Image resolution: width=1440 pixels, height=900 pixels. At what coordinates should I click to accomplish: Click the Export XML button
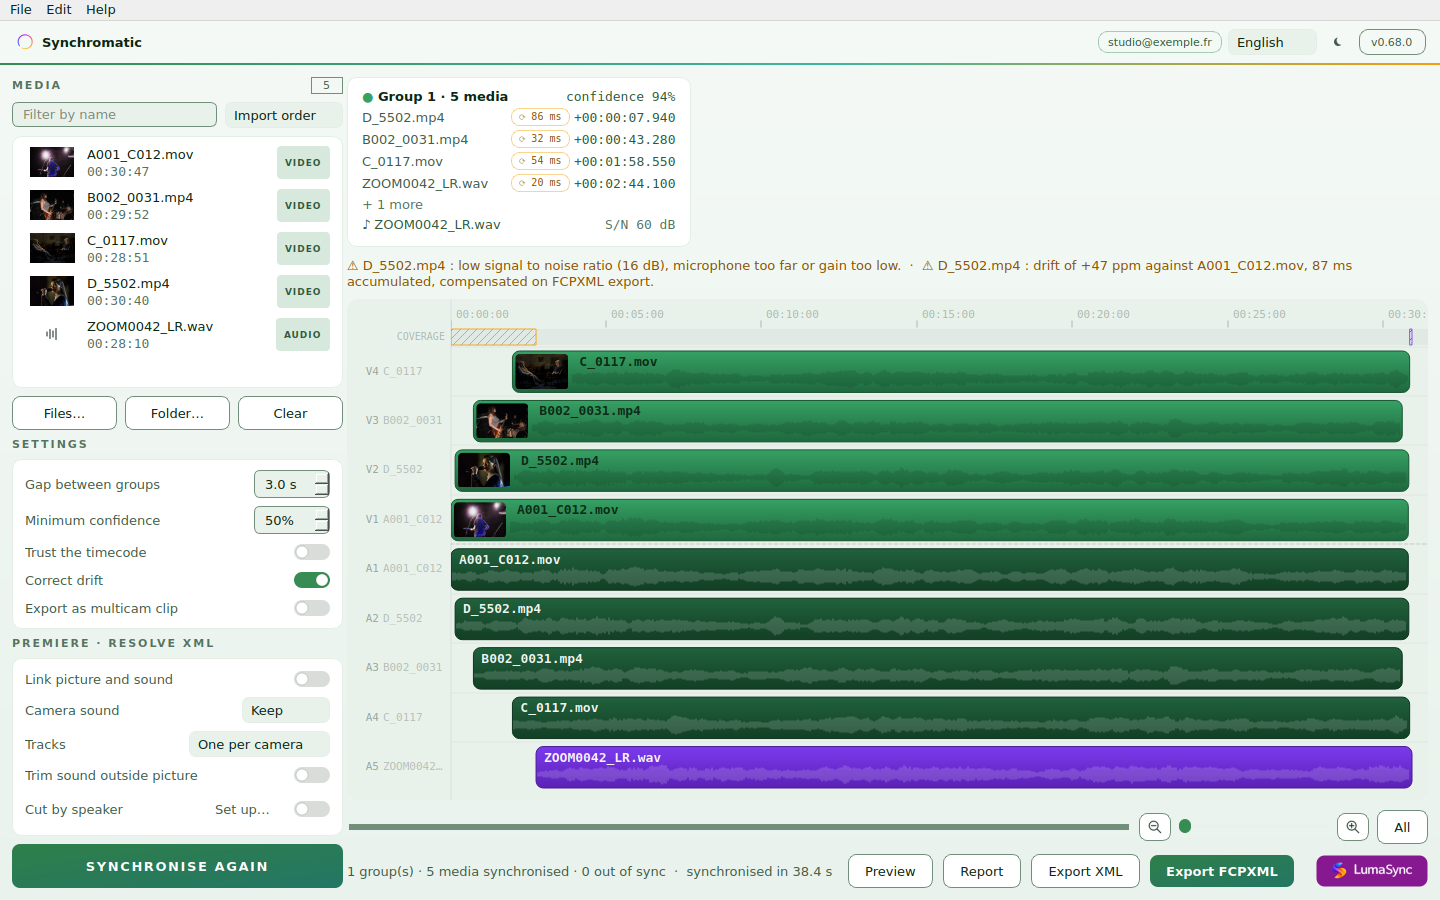(1085, 871)
